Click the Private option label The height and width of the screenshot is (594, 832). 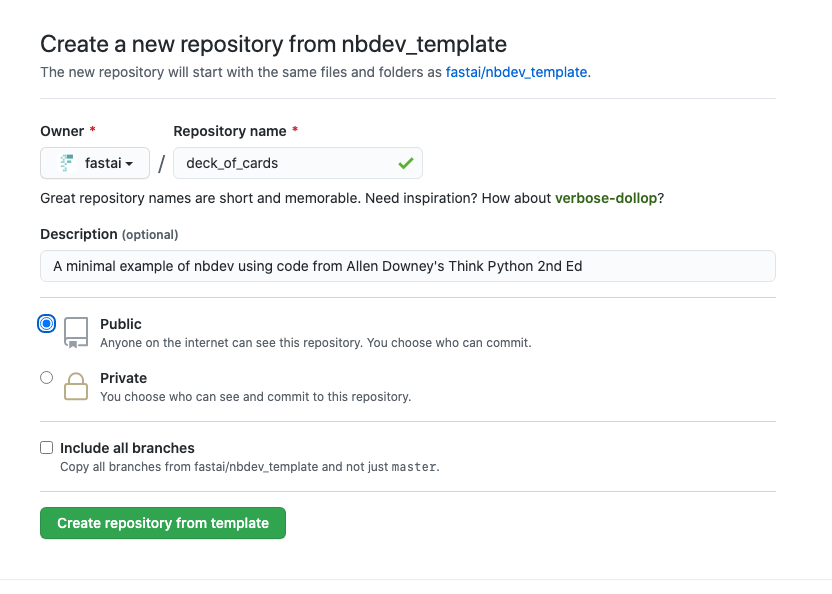coord(124,378)
